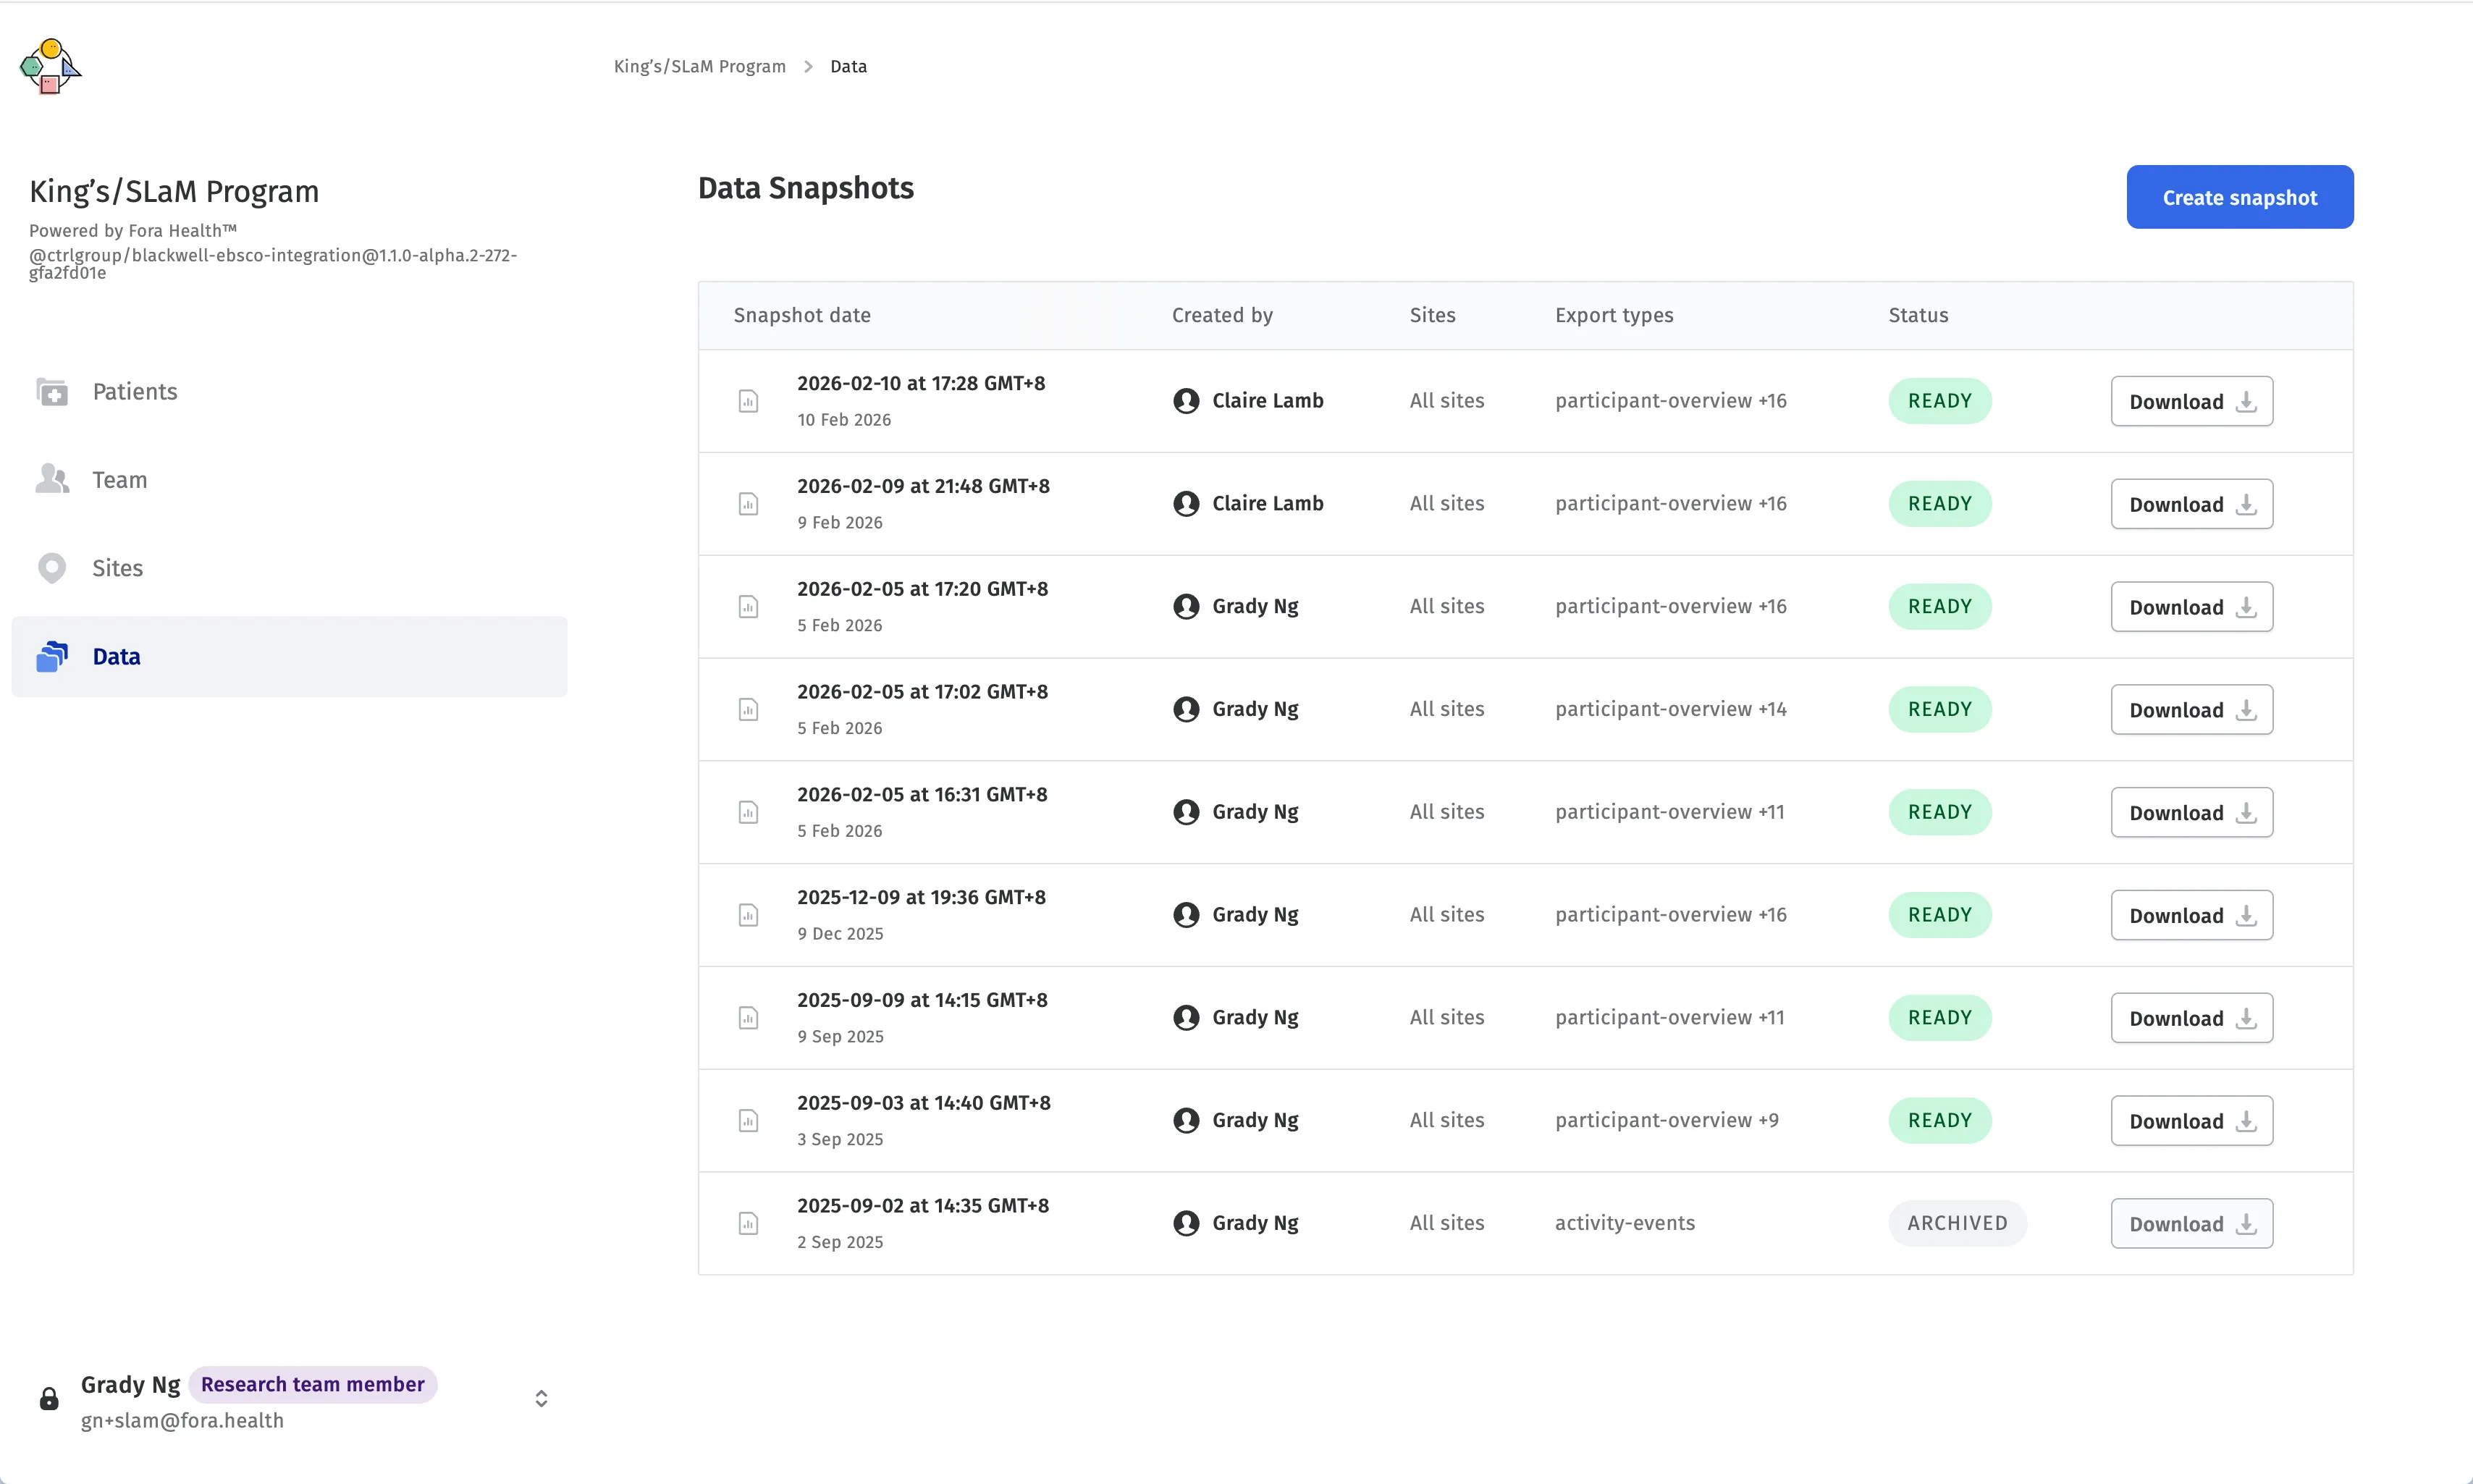Open the Team menu item
2473x1484 pixels.
coord(120,480)
